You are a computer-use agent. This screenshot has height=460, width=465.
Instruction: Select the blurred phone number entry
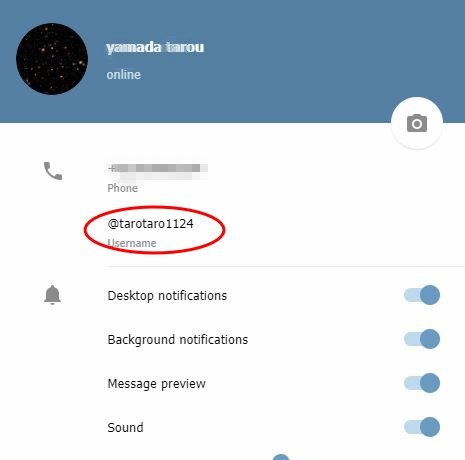157,170
